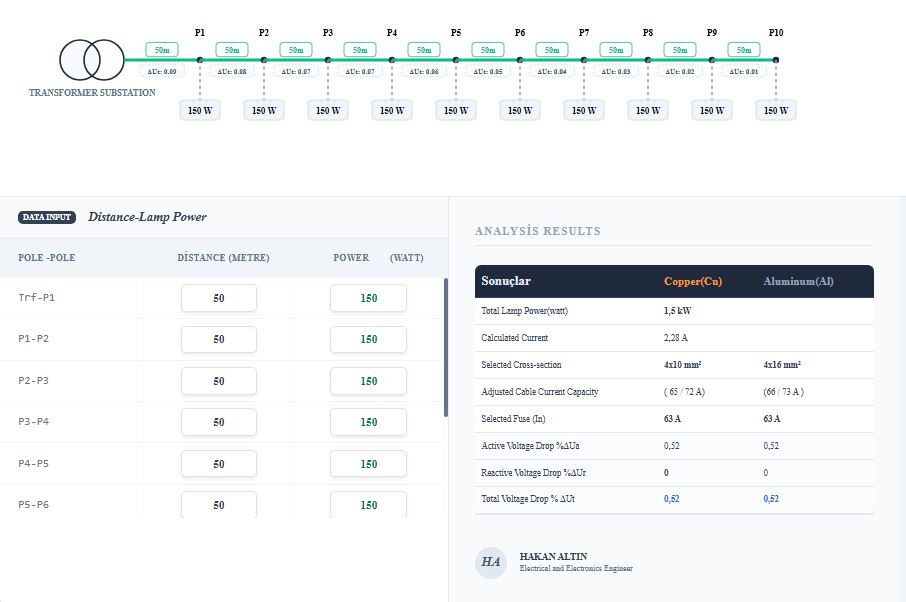Image resolution: width=906 pixels, height=602 pixels.
Task: Click the Trf-P1 distance input field
Action: point(219,298)
